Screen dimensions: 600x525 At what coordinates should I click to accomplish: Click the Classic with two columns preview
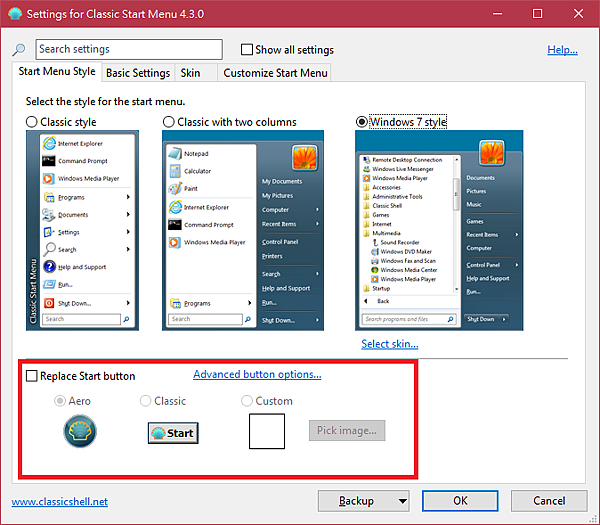click(x=243, y=230)
